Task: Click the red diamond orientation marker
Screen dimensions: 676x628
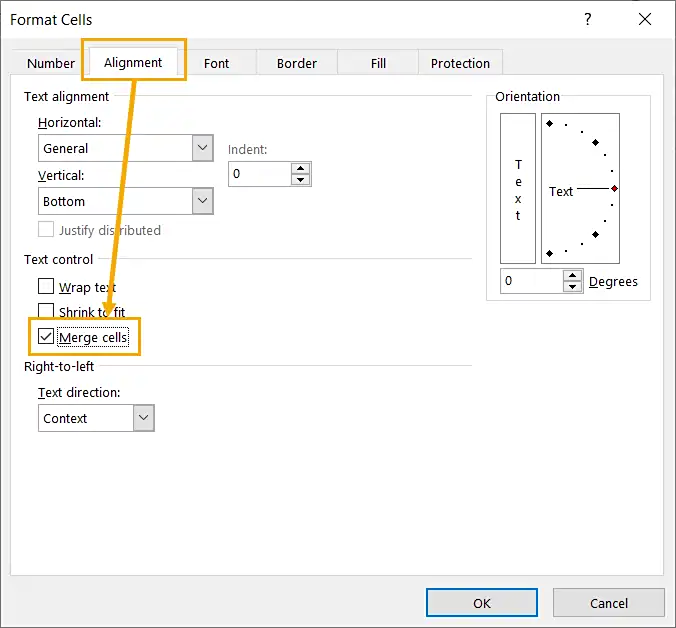Action: pos(614,189)
